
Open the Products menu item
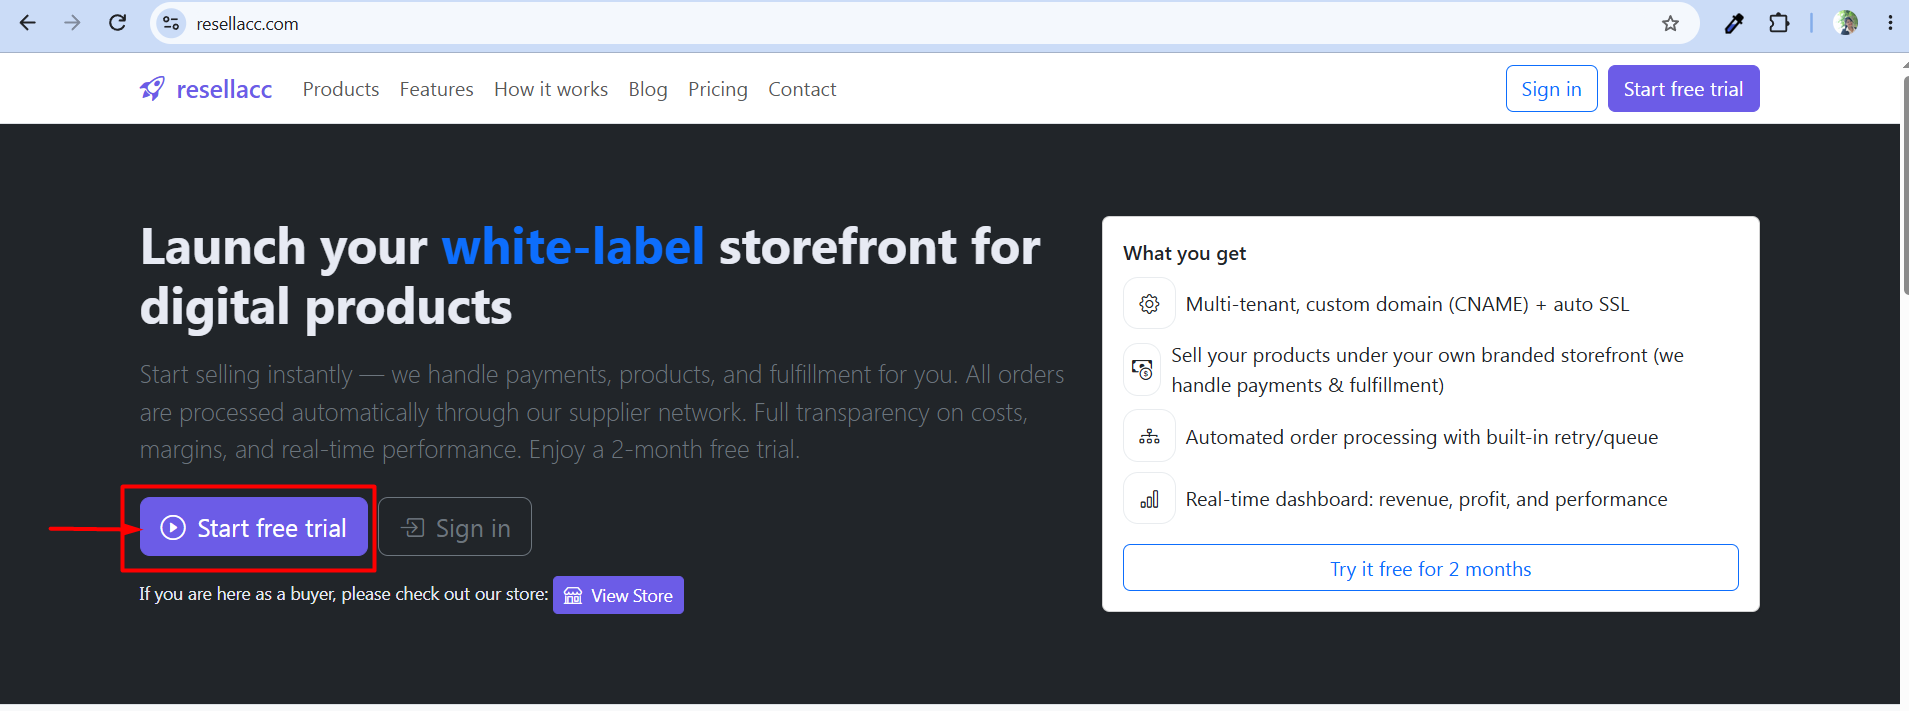341,89
